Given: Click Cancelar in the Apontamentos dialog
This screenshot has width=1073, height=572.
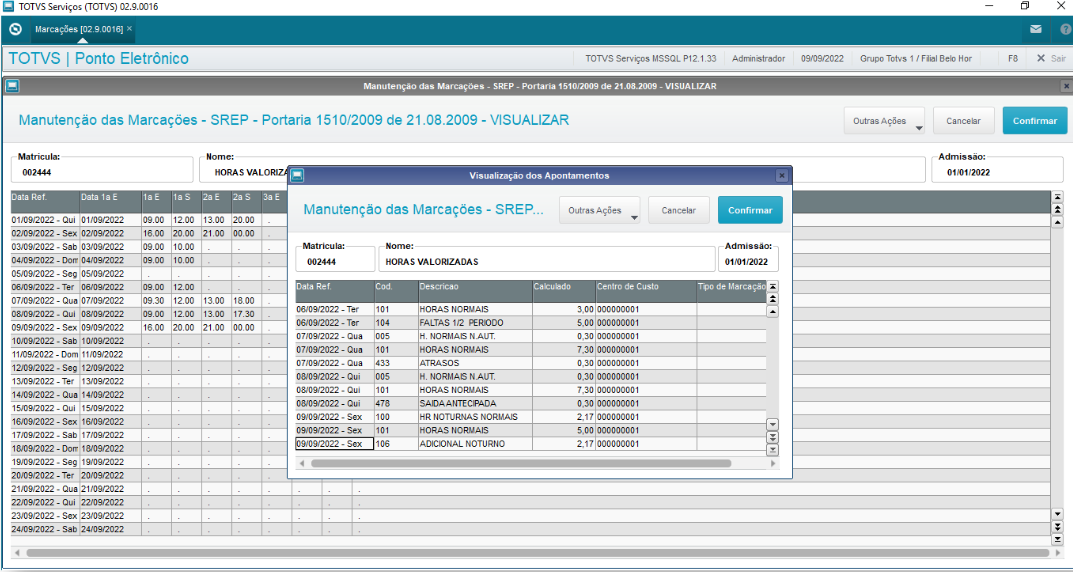Looking at the screenshot, I should tap(678, 211).
